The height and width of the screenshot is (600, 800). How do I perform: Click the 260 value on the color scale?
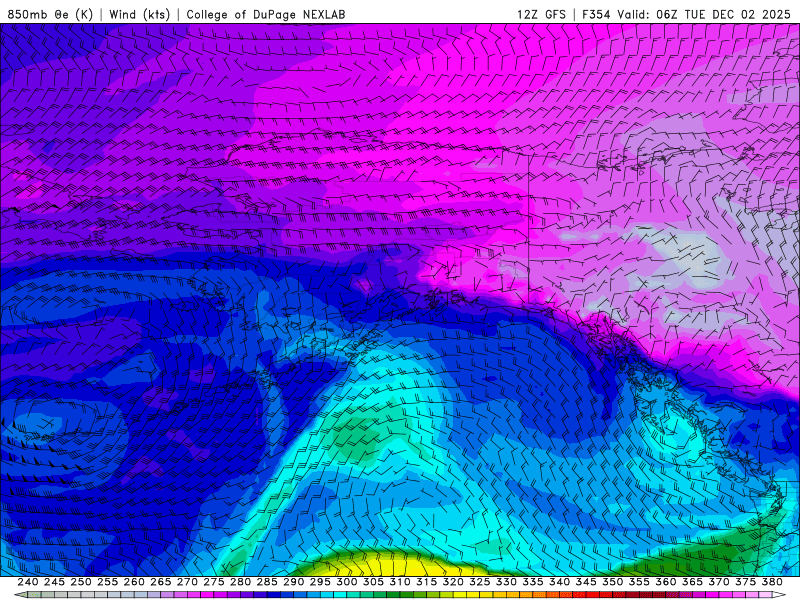pos(134,582)
